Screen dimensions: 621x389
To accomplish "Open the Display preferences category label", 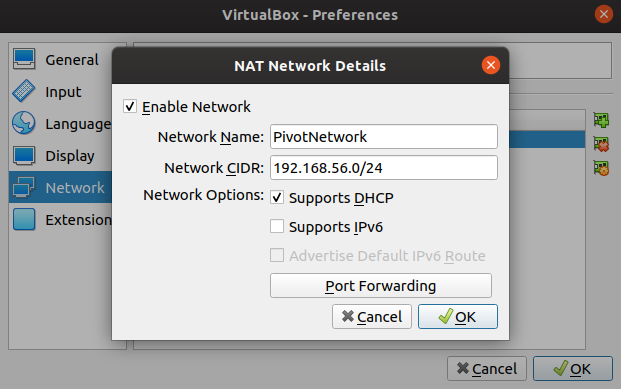I will [70, 156].
